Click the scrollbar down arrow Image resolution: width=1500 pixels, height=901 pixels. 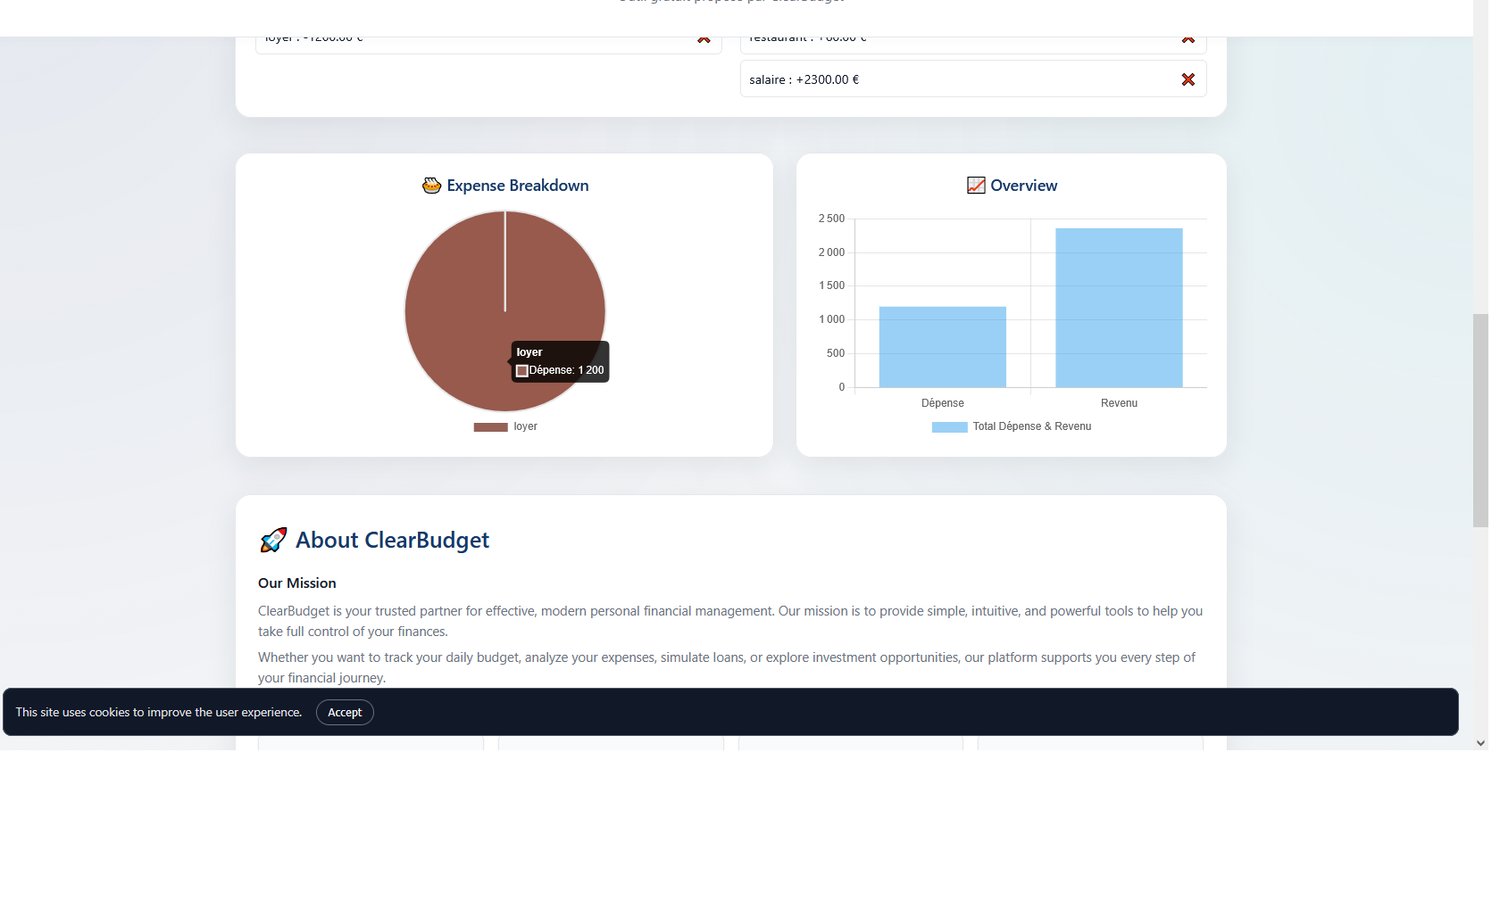pyautogui.click(x=1481, y=743)
